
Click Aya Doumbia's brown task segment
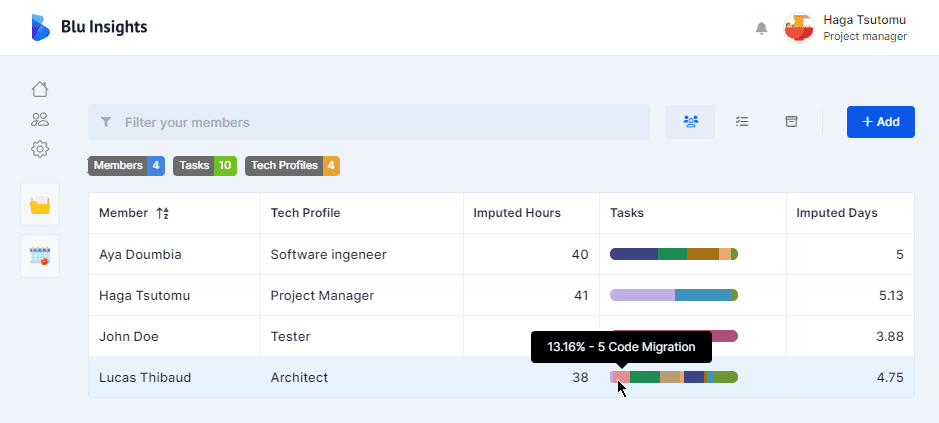tap(702, 254)
